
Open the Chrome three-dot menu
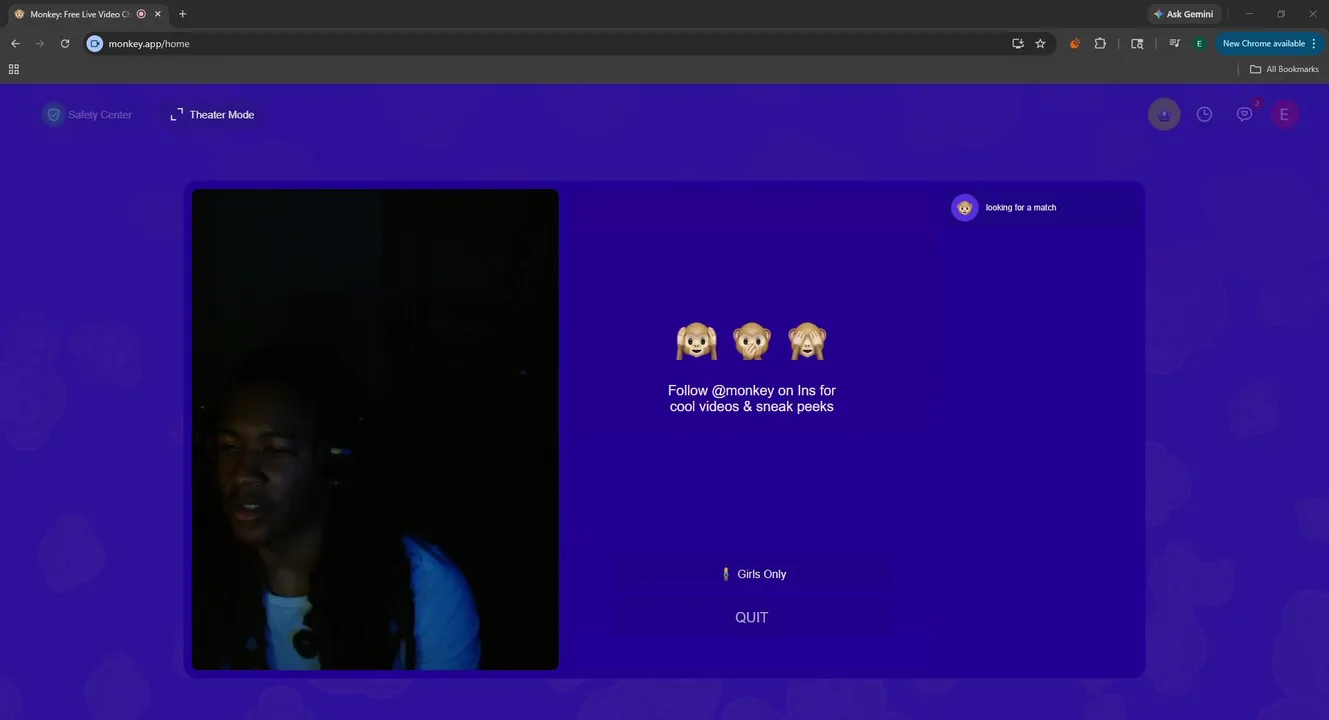point(1314,44)
